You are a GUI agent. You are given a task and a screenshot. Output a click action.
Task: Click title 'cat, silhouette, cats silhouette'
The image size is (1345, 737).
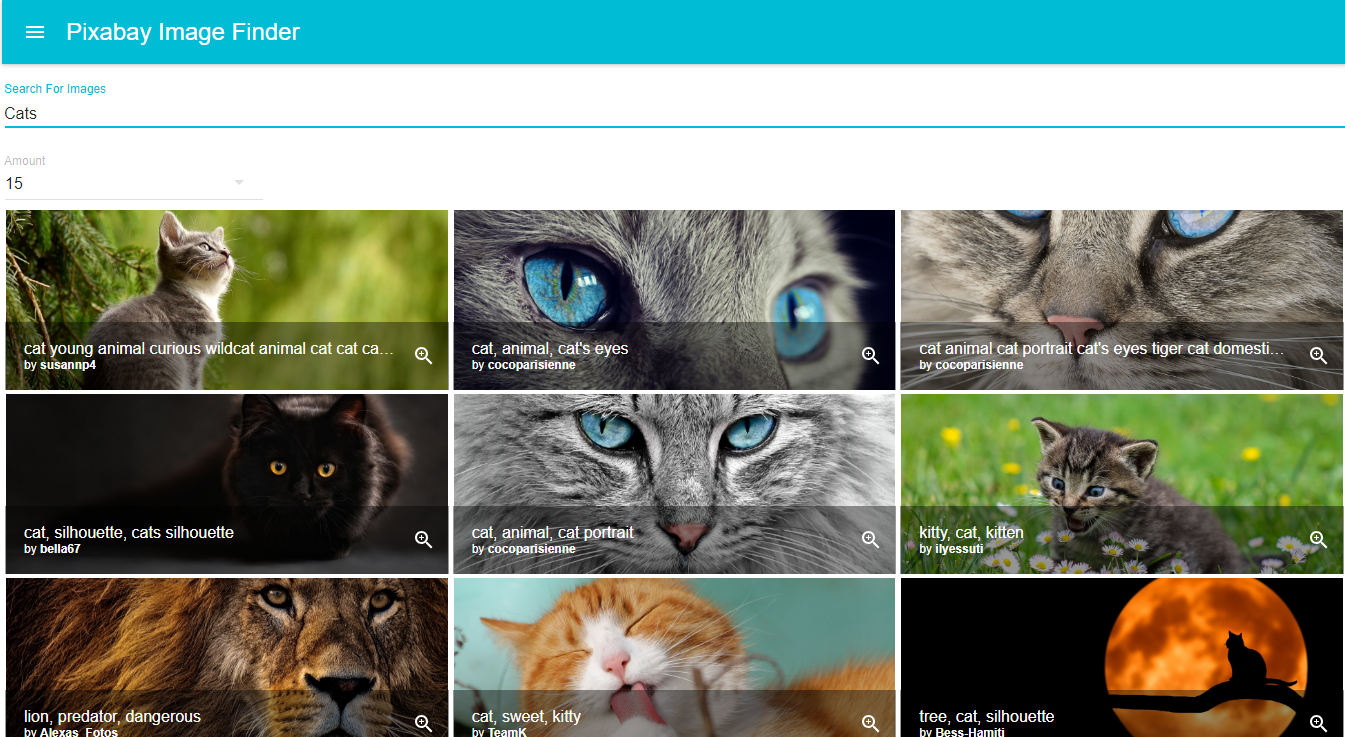pos(129,533)
